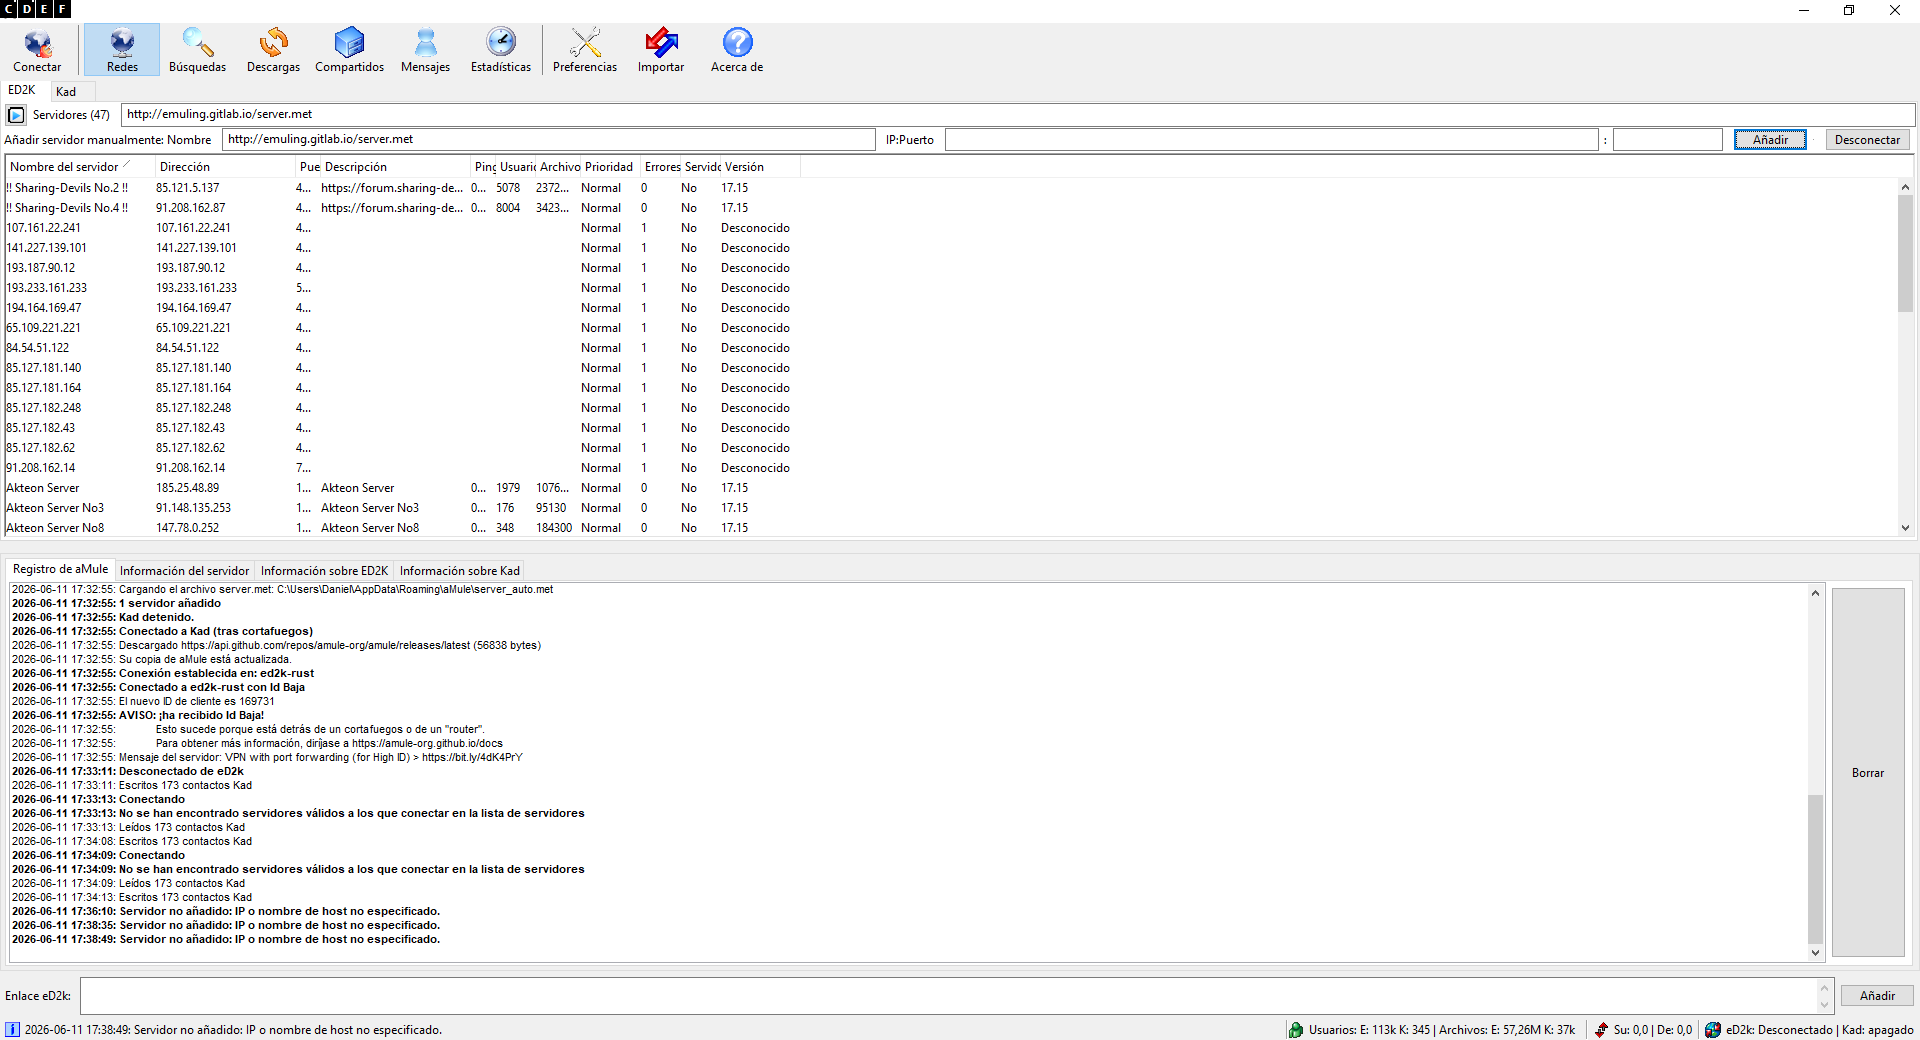Open the Acerca de about dialog
Viewport: 1920px width, 1040px height.
(737, 50)
